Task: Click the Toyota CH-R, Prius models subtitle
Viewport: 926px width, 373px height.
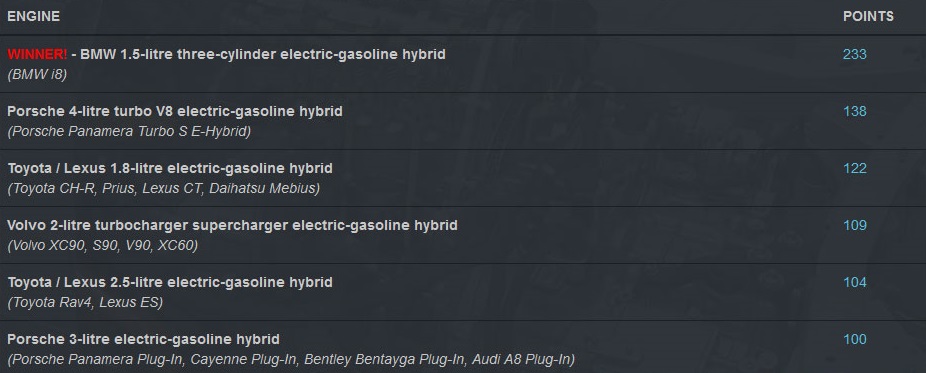Action: (164, 189)
